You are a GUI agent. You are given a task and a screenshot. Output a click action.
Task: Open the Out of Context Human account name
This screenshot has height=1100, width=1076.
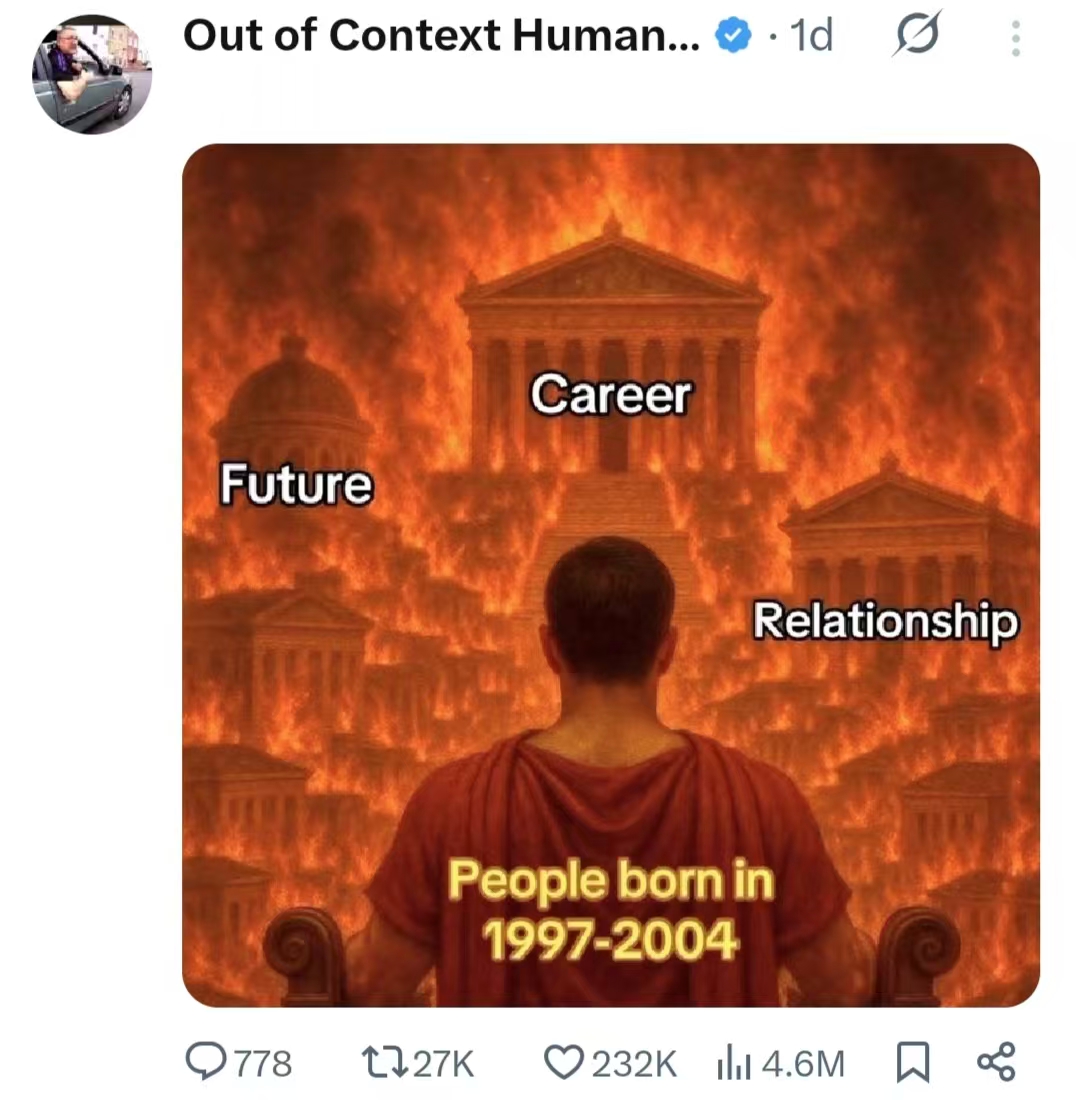(x=442, y=37)
